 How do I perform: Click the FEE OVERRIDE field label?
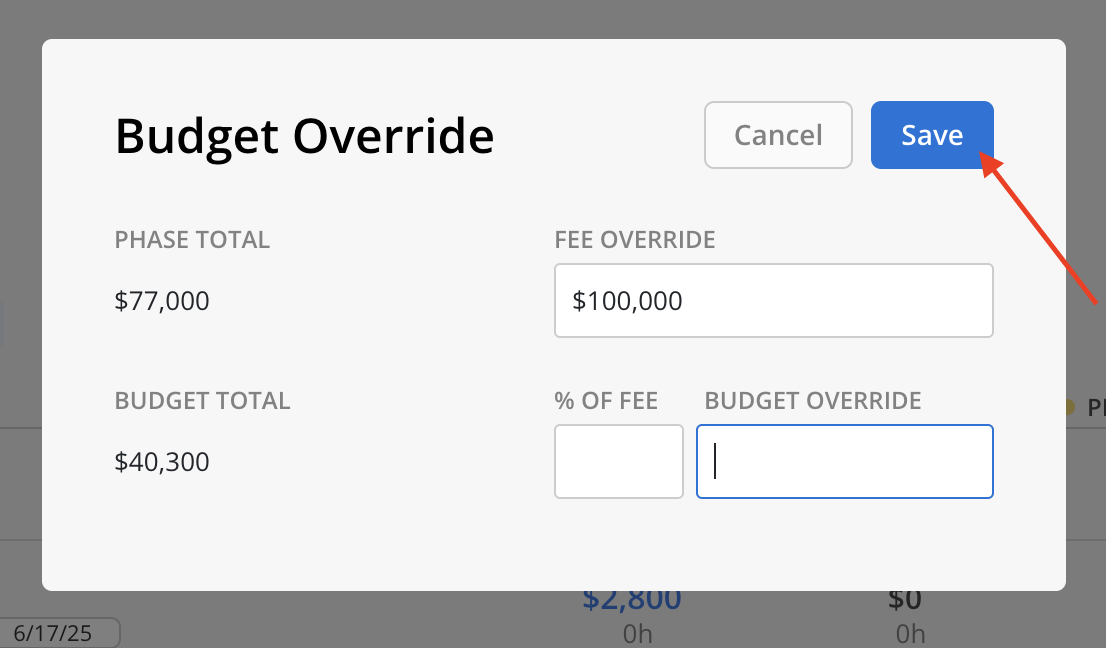[x=635, y=240]
